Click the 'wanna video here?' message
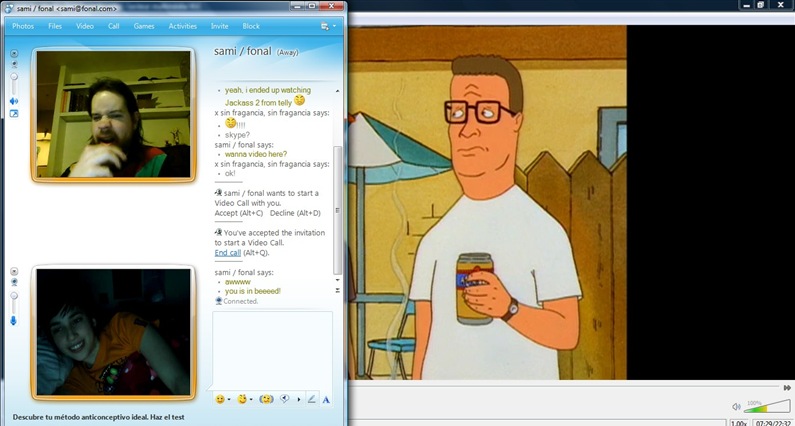 [x=256, y=154]
